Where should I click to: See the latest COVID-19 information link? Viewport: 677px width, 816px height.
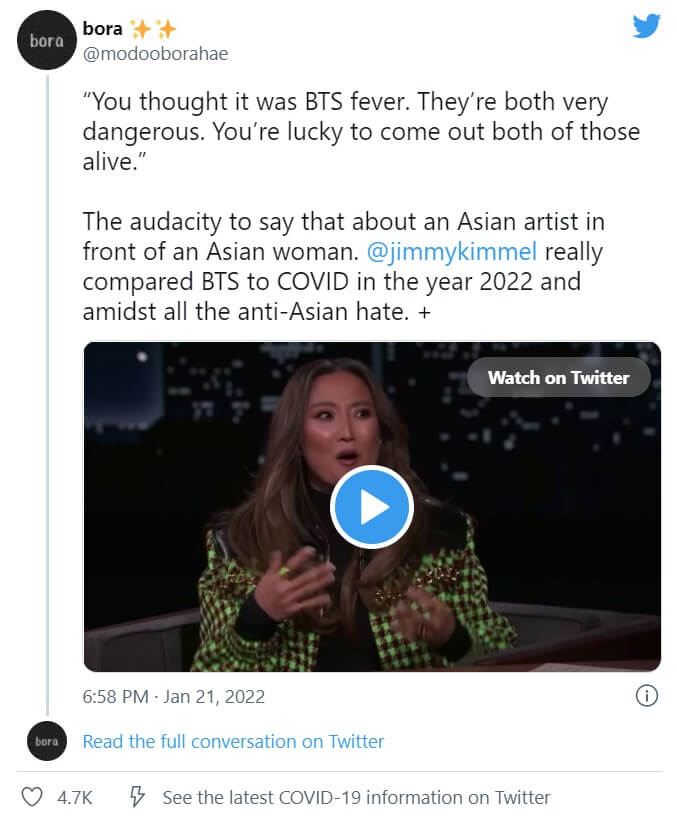point(356,797)
